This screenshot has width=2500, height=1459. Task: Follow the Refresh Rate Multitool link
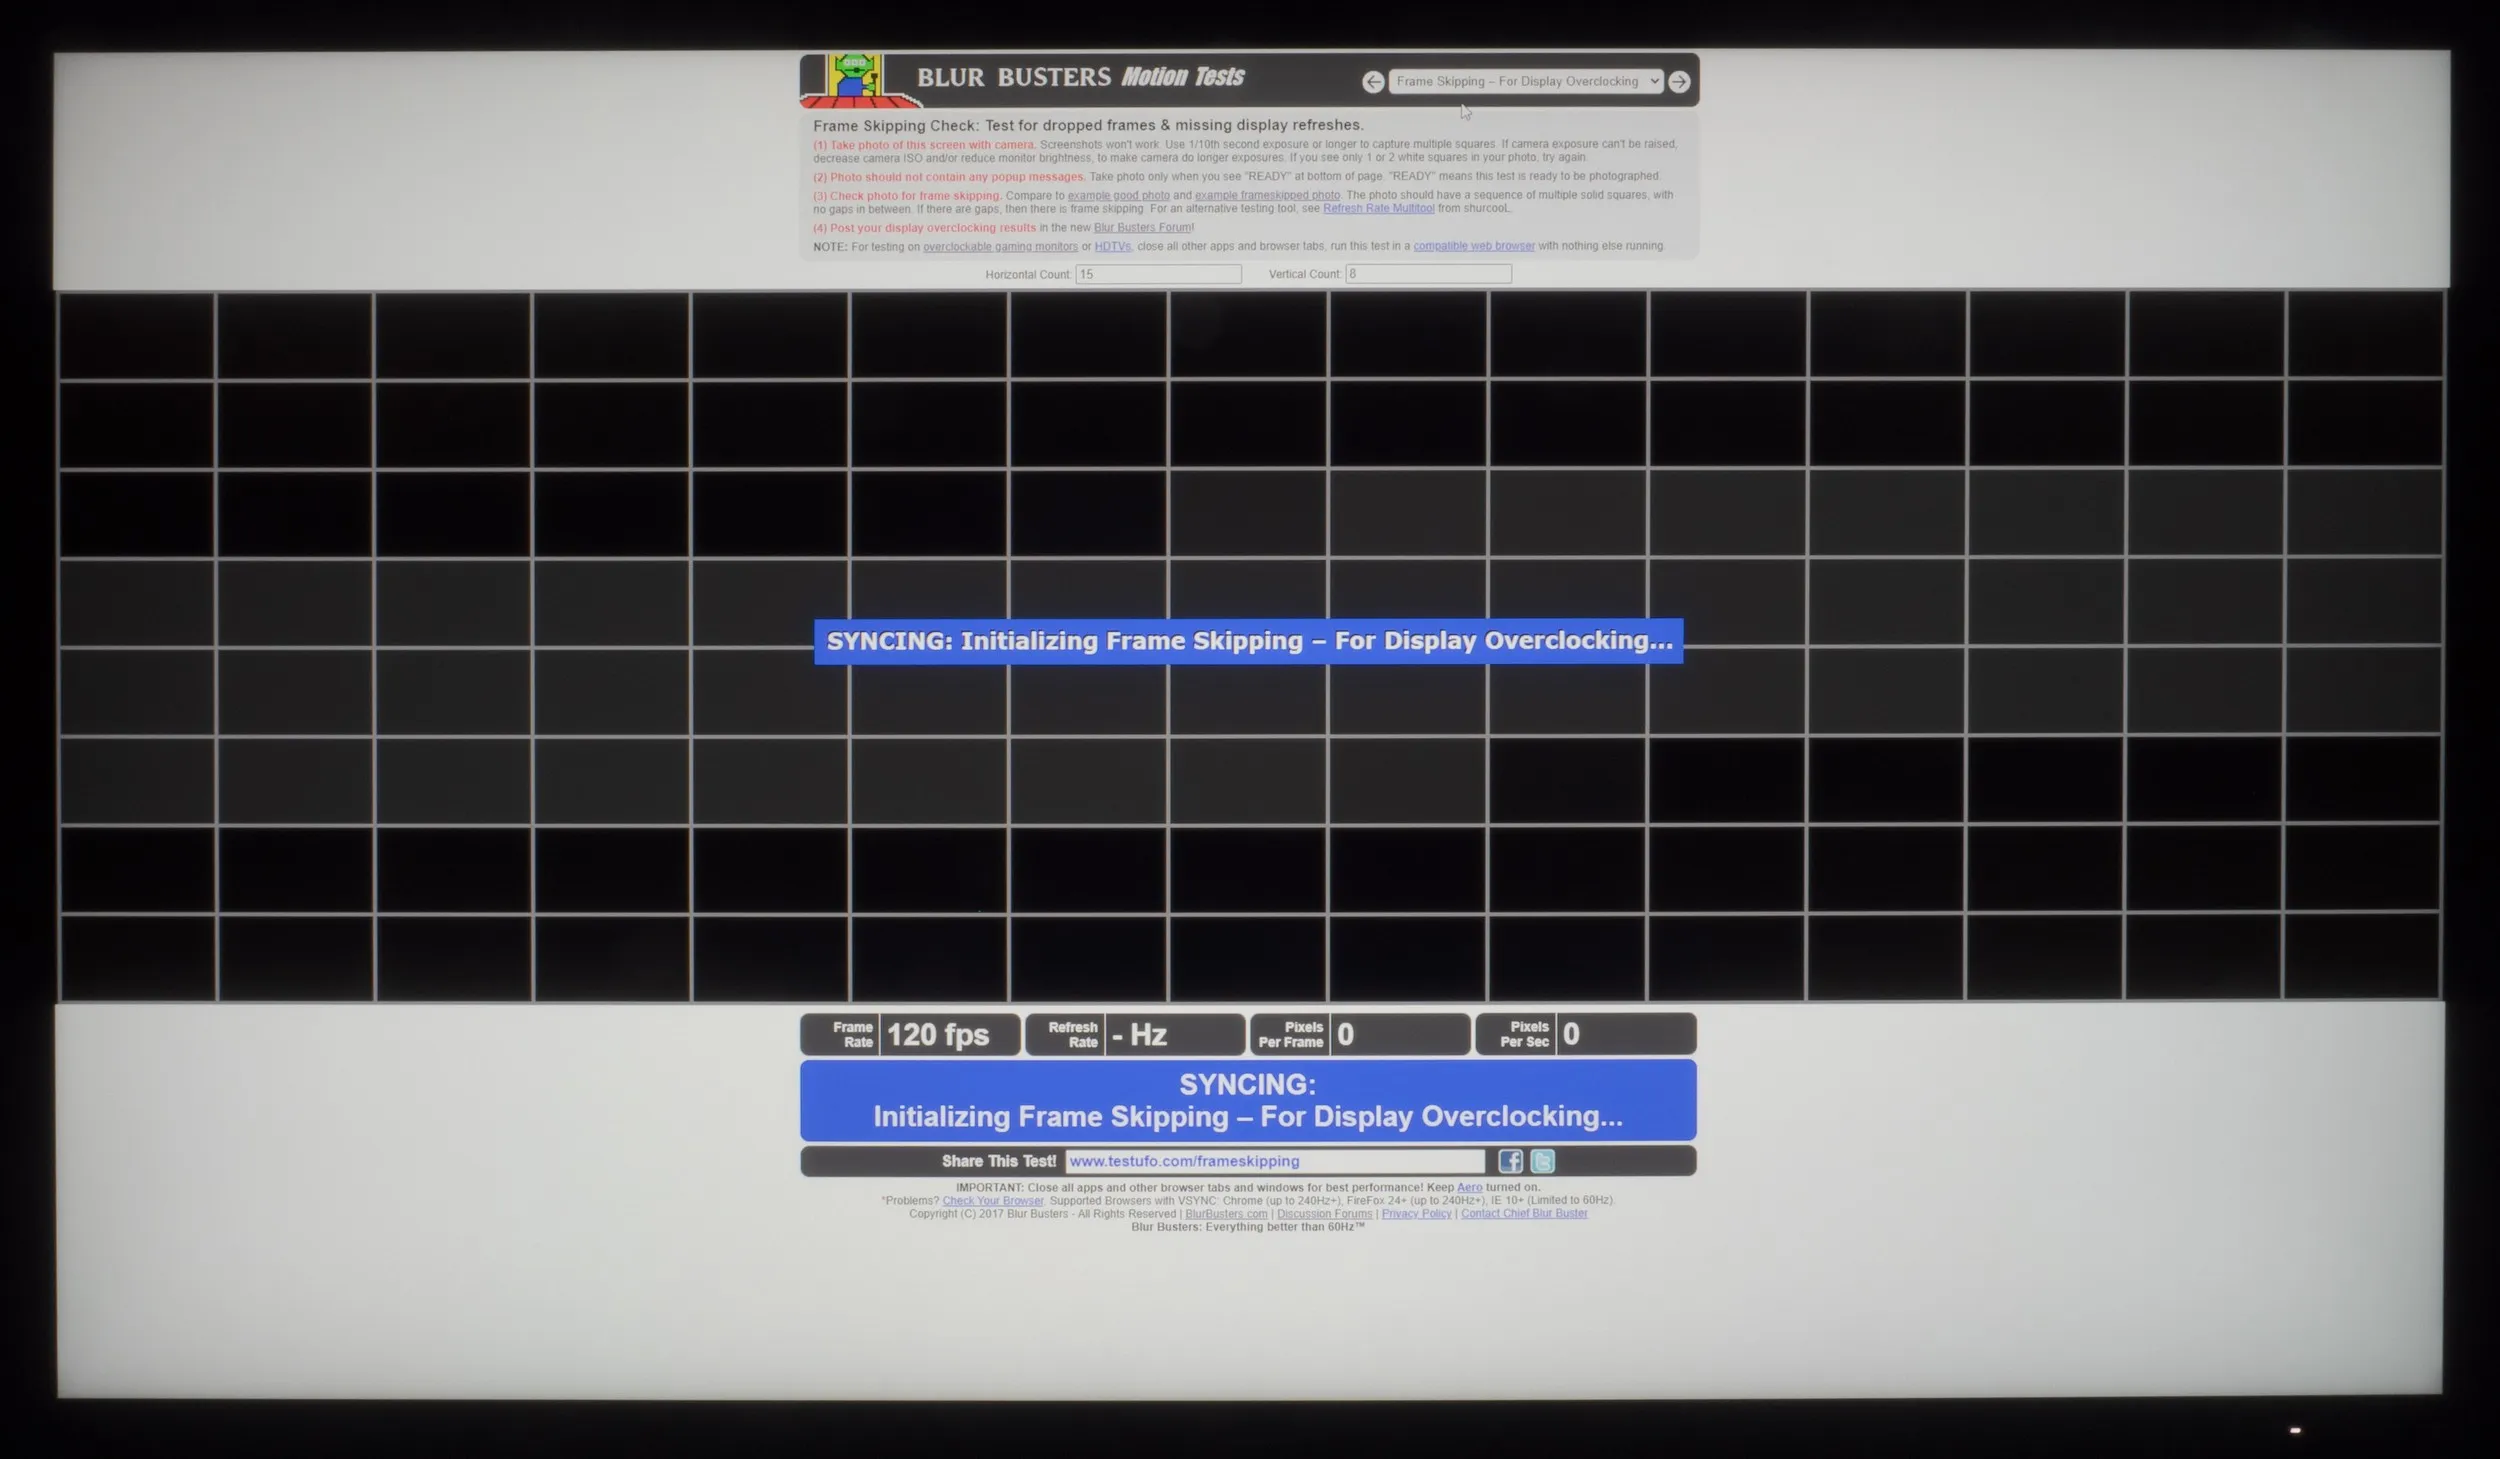pos(1378,209)
